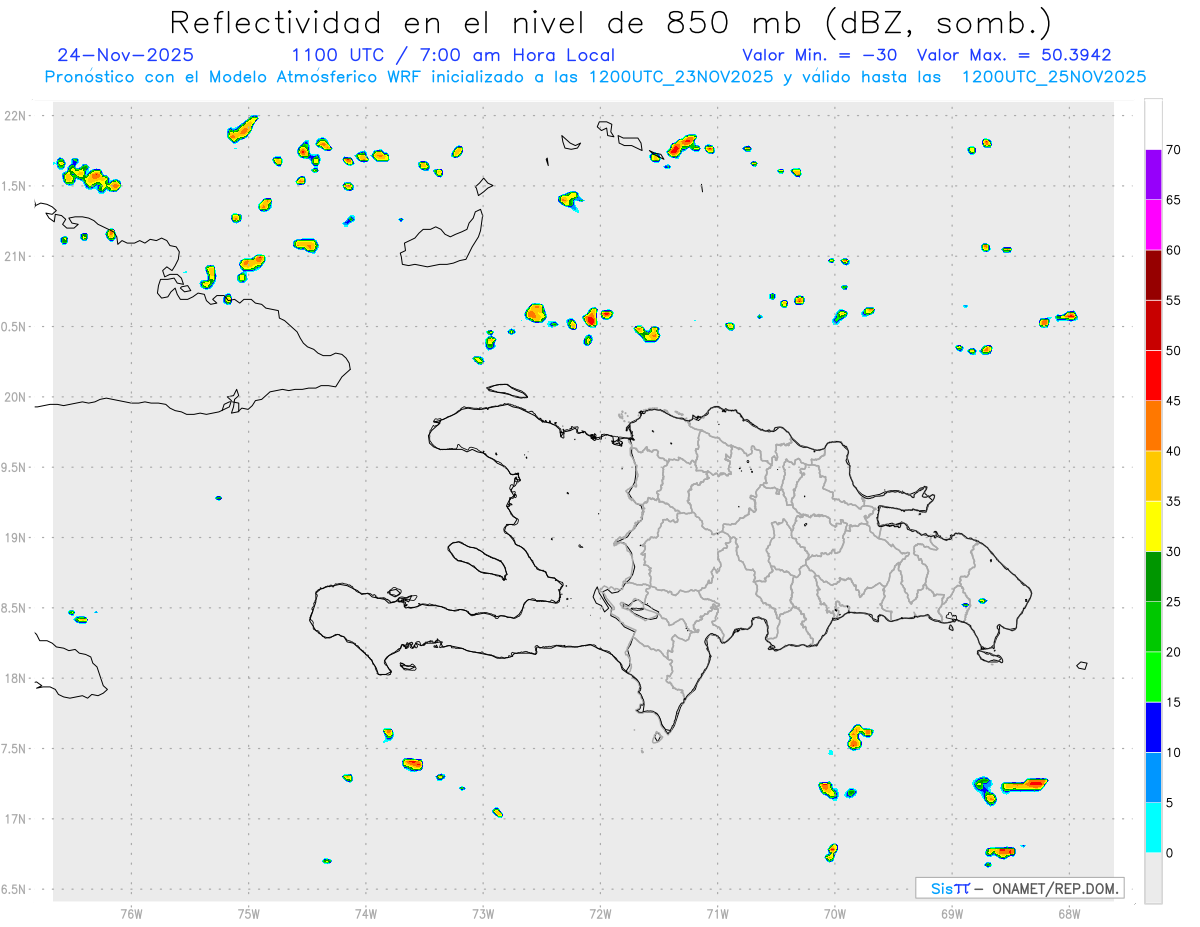
Task: Click the light blue 5–10 dBZ colorbar segment
Action: point(1153,778)
